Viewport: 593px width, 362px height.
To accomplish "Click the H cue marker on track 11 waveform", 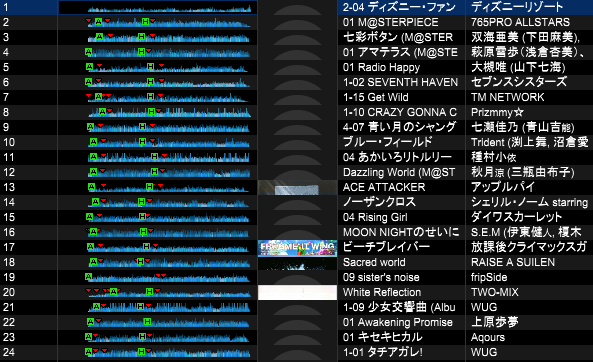I will 154,156.
